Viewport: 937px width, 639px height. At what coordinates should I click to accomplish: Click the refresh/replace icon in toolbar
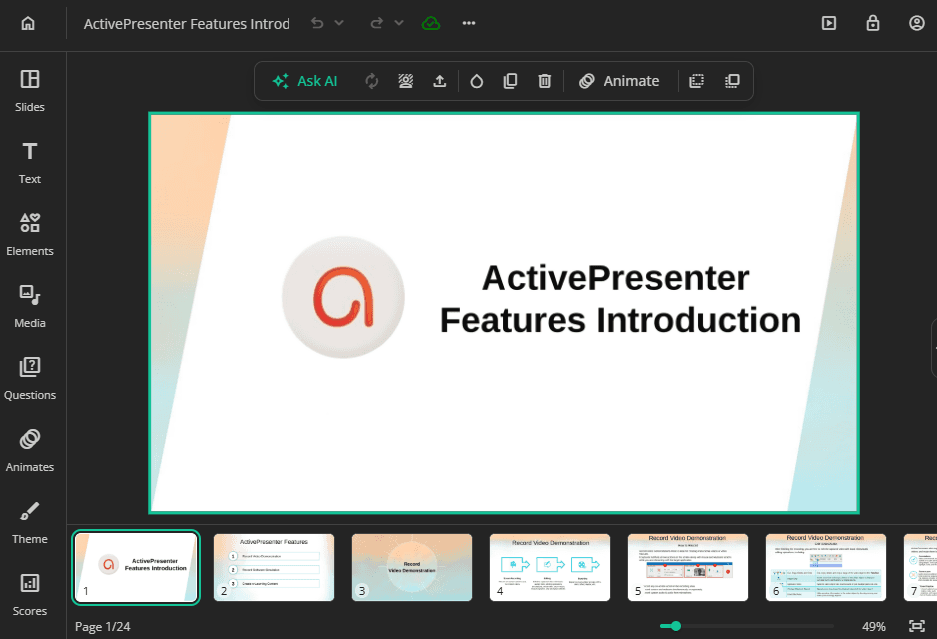coord(372,81)
